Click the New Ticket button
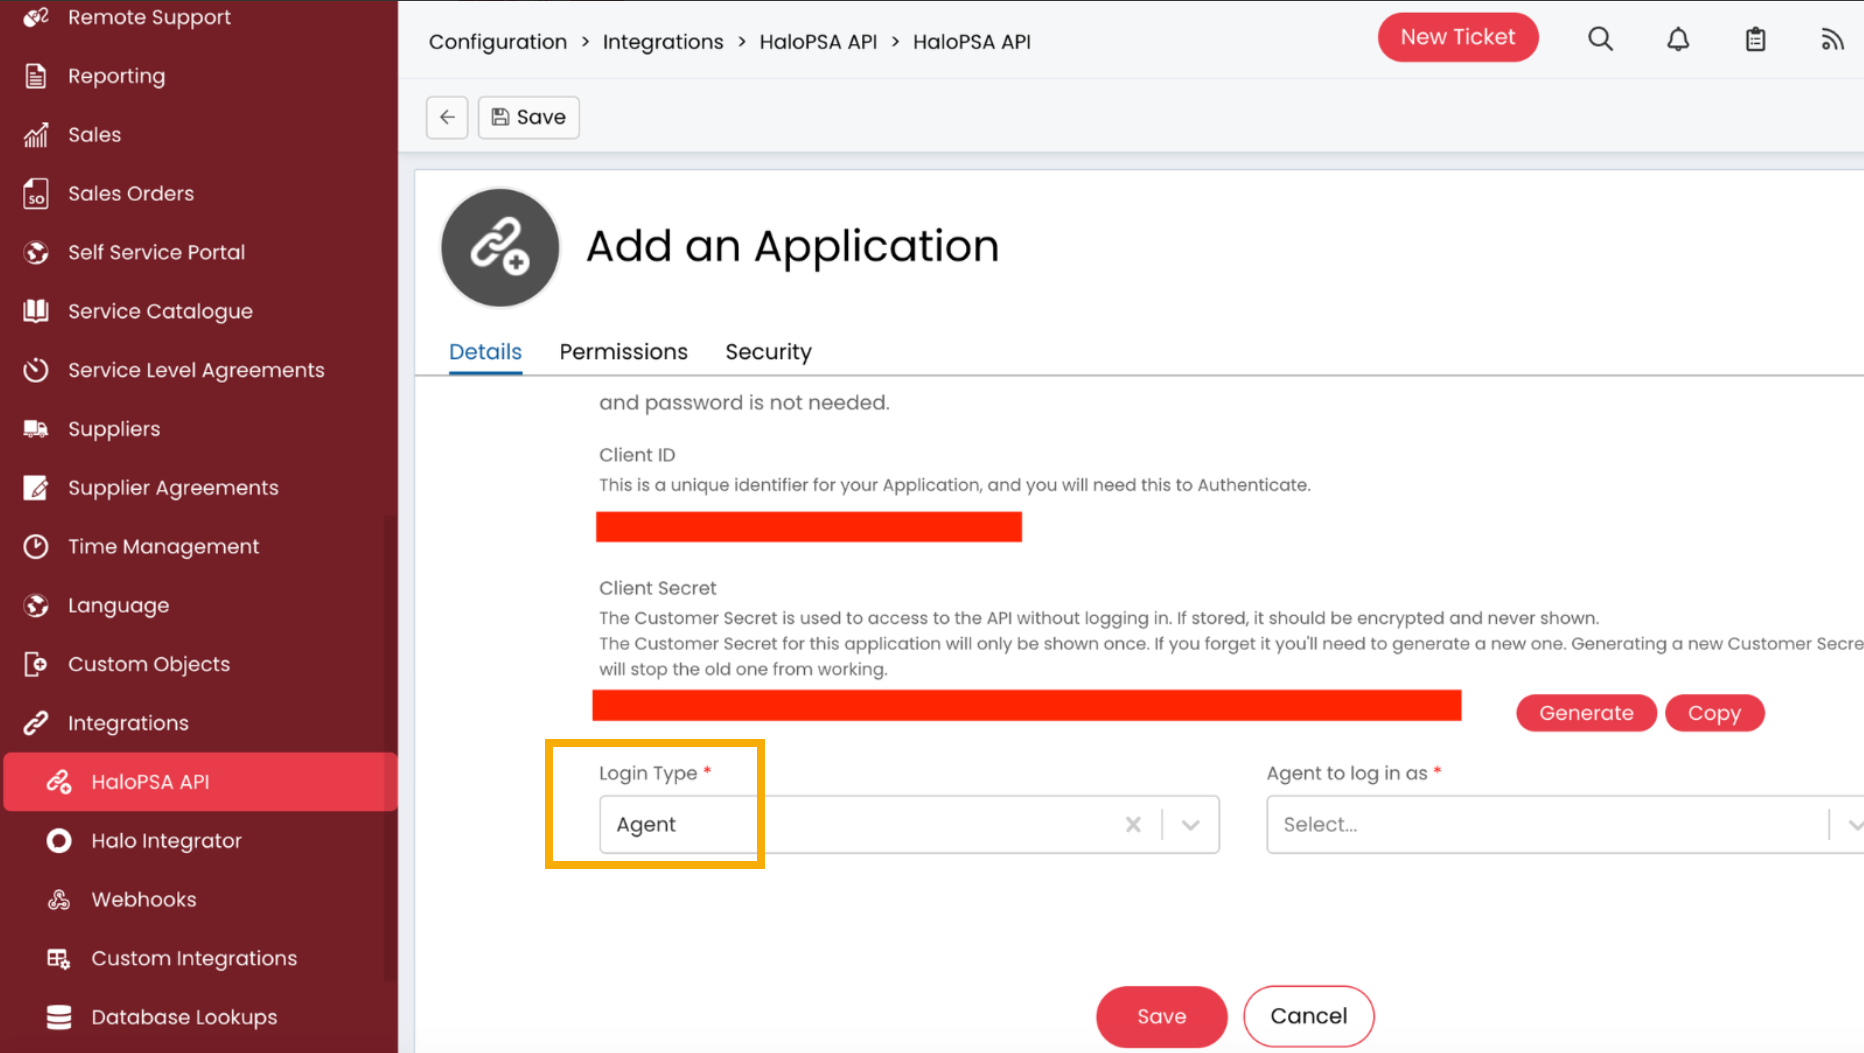The height and width of the screenshot is (1053, 1864). [x=1457, y=37]
